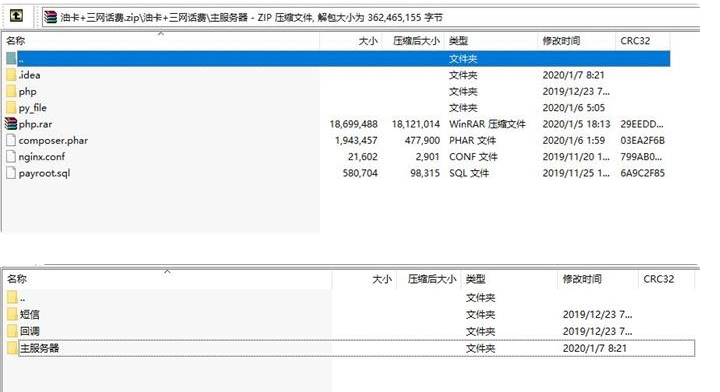Click the php.rar size value 18,699,488
720x392 pixels.
[353, 124]
